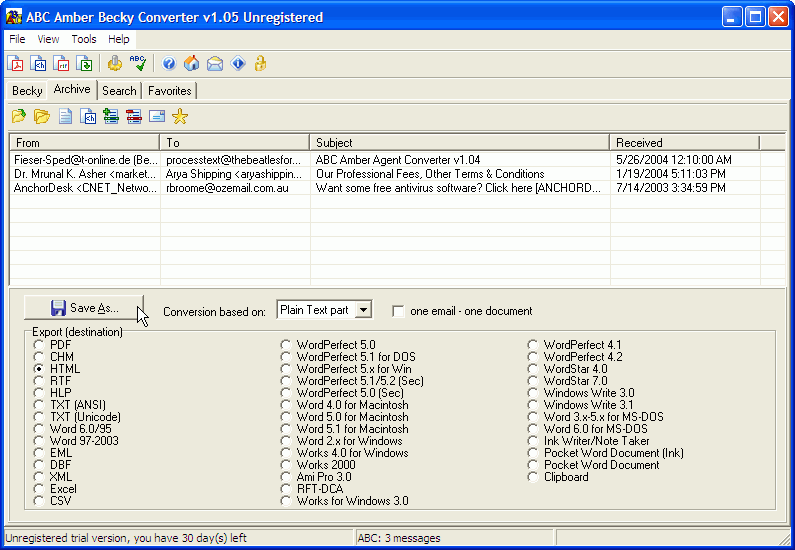Open the Tools menu
Screen dimensions: 795x550
(84, 39)
